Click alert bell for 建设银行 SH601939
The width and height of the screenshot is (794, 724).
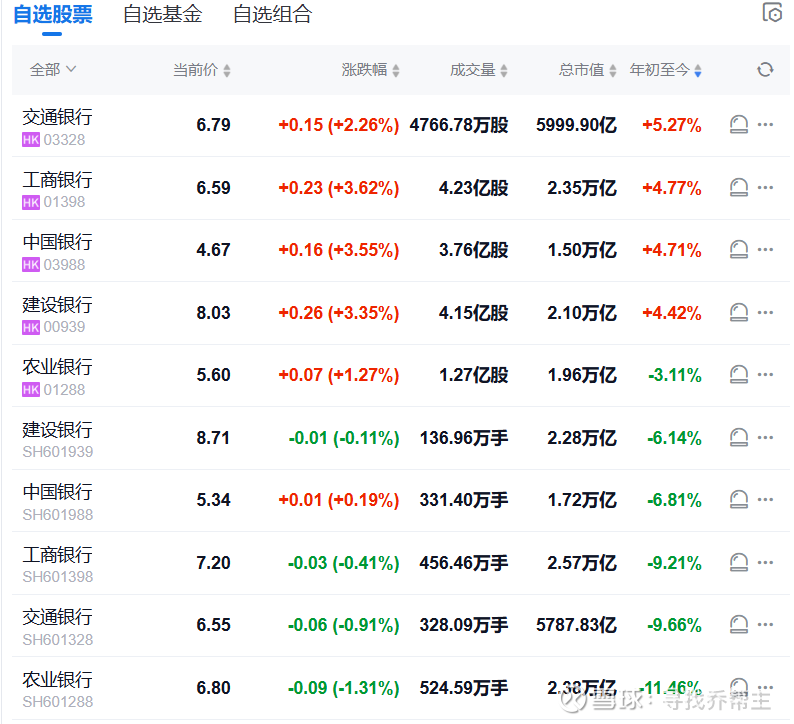click(x=739, y=437)
